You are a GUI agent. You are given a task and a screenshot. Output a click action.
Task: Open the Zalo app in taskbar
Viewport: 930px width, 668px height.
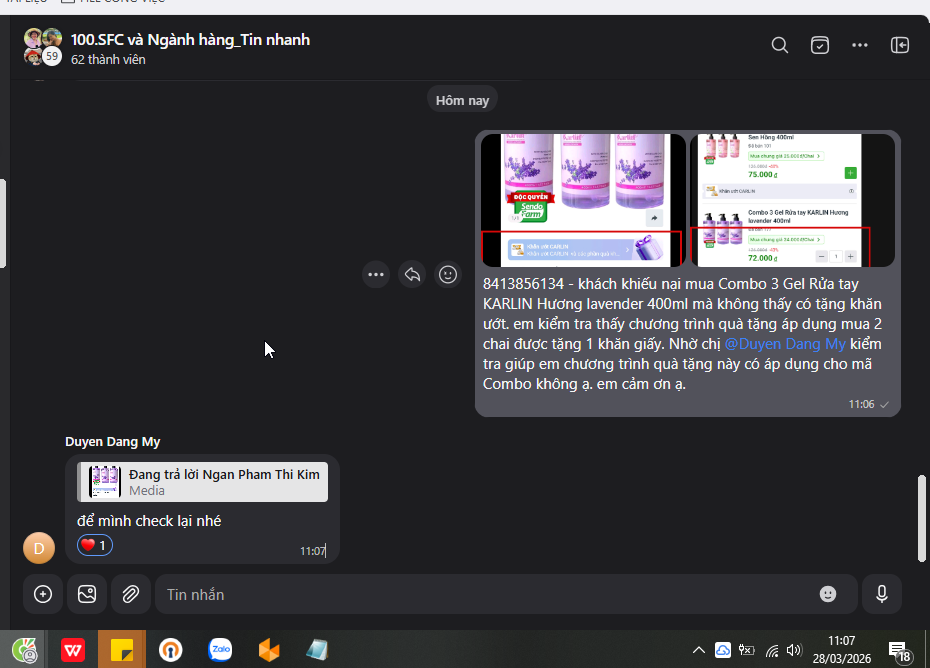point(220,650)
